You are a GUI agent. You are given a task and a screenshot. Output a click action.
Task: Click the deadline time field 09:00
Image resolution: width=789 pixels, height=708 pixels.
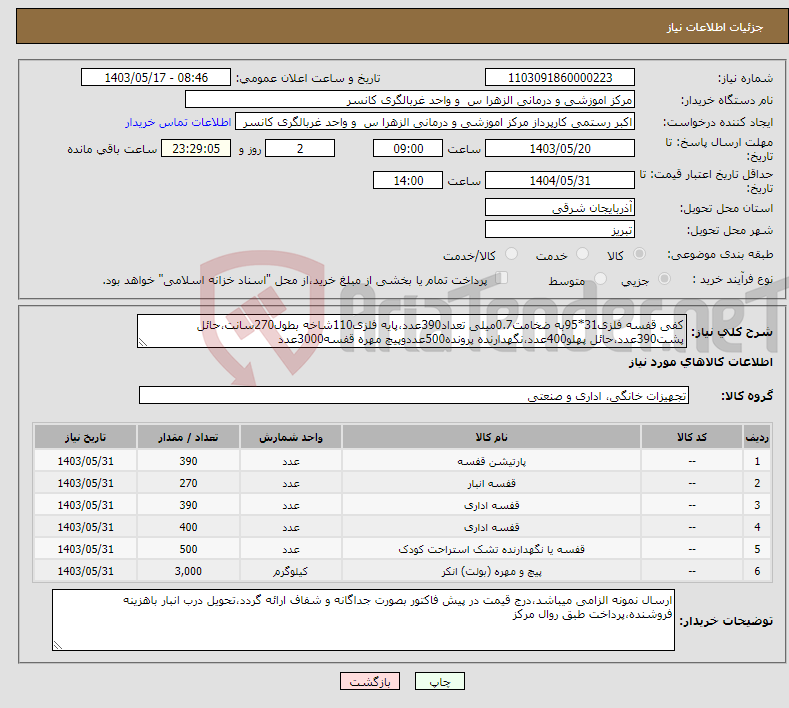click(x=408, y=148)
